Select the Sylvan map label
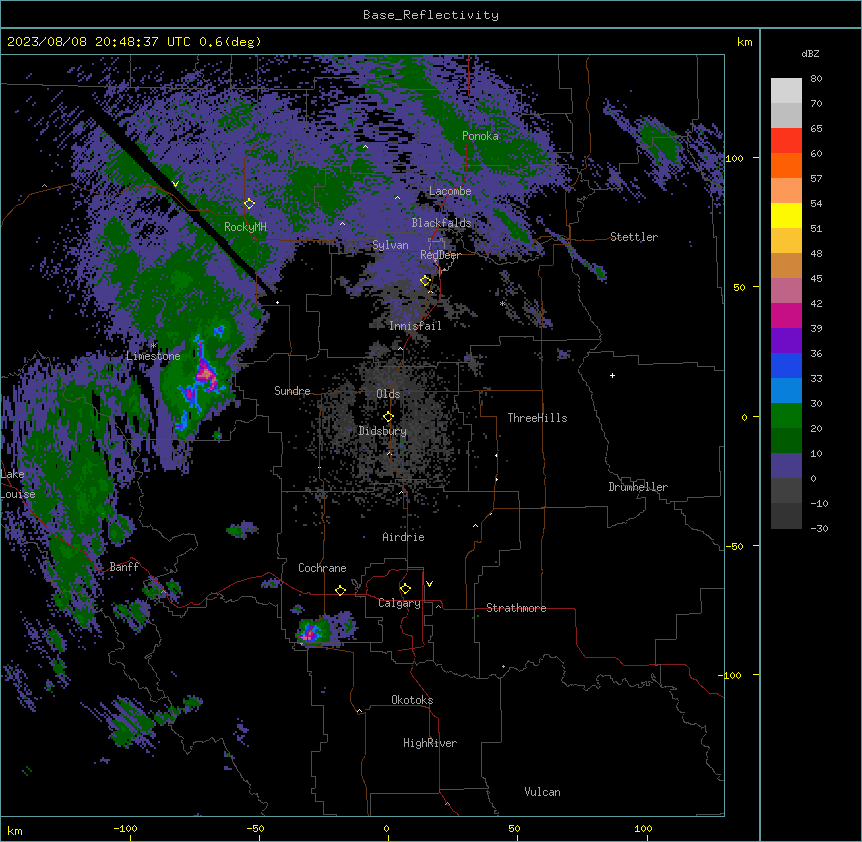The image size is (862, 842). coord(390,245)
